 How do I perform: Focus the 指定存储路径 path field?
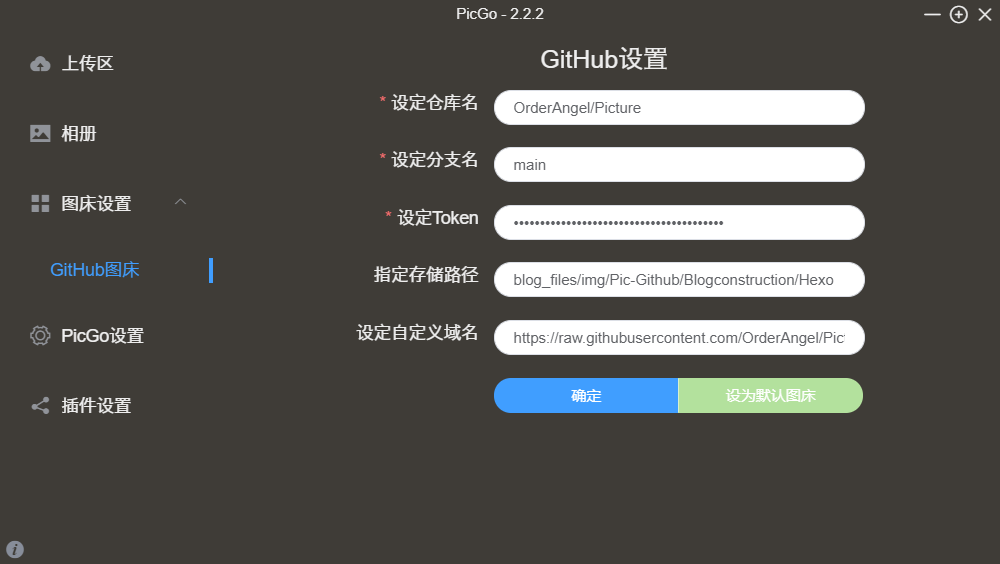[679, 279]
